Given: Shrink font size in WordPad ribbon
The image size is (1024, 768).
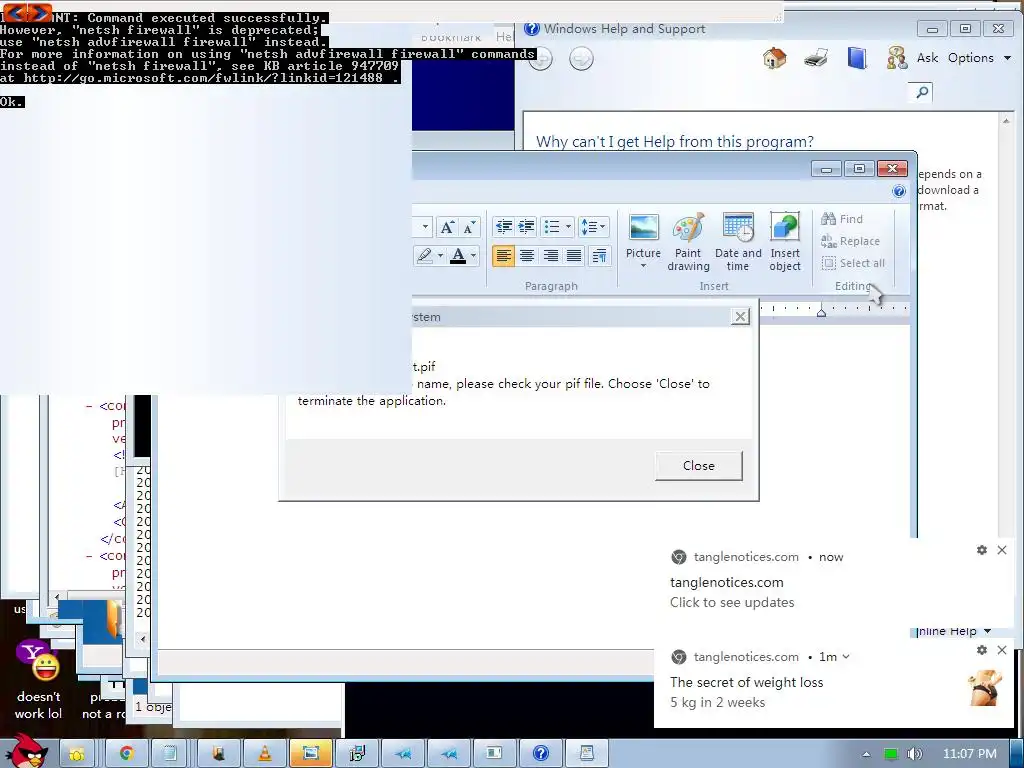Looking at the screenshot, I should pos(470,227).
